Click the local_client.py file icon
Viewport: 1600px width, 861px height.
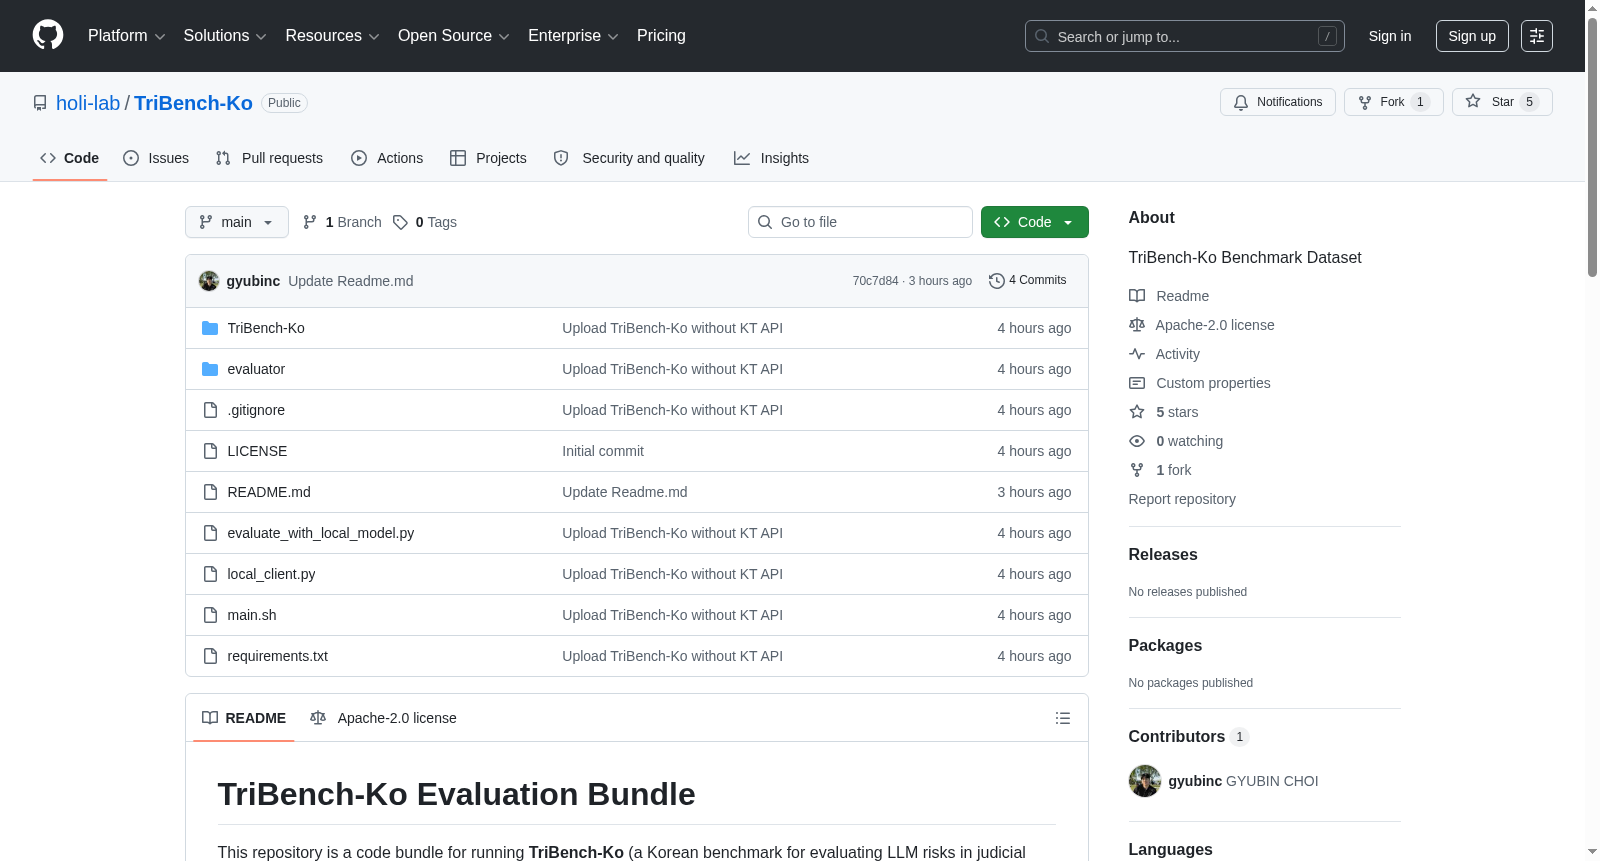point(210,574)
